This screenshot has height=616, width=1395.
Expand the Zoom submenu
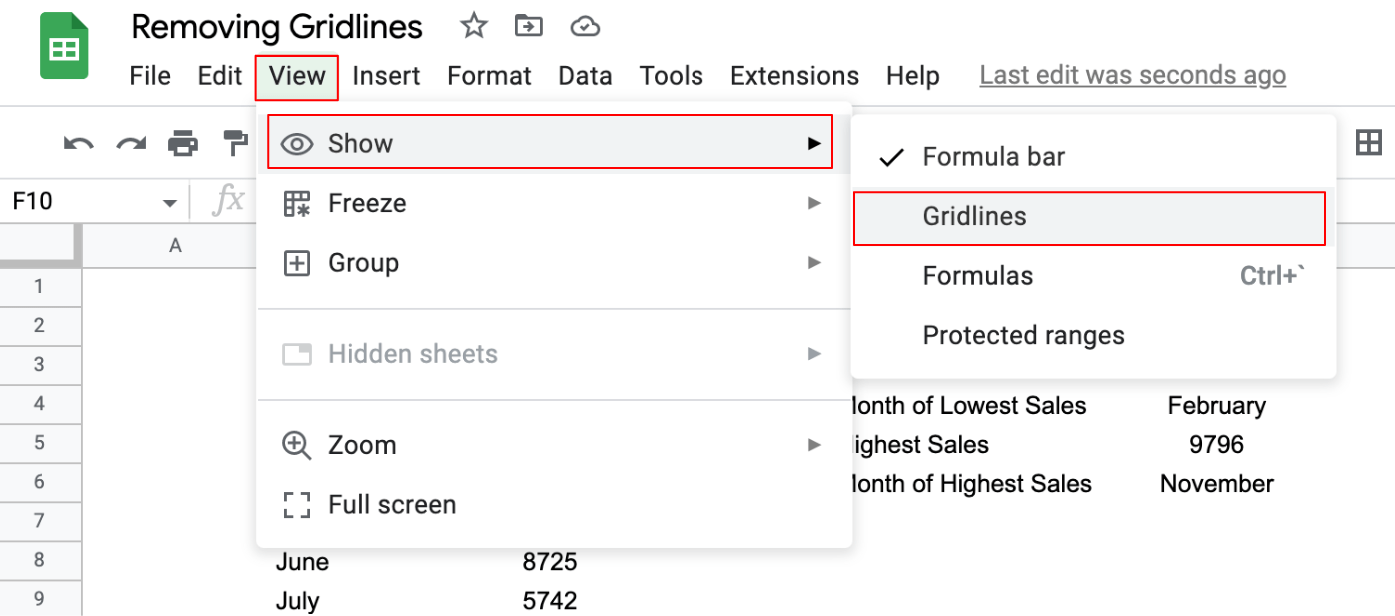pos(554,445)
